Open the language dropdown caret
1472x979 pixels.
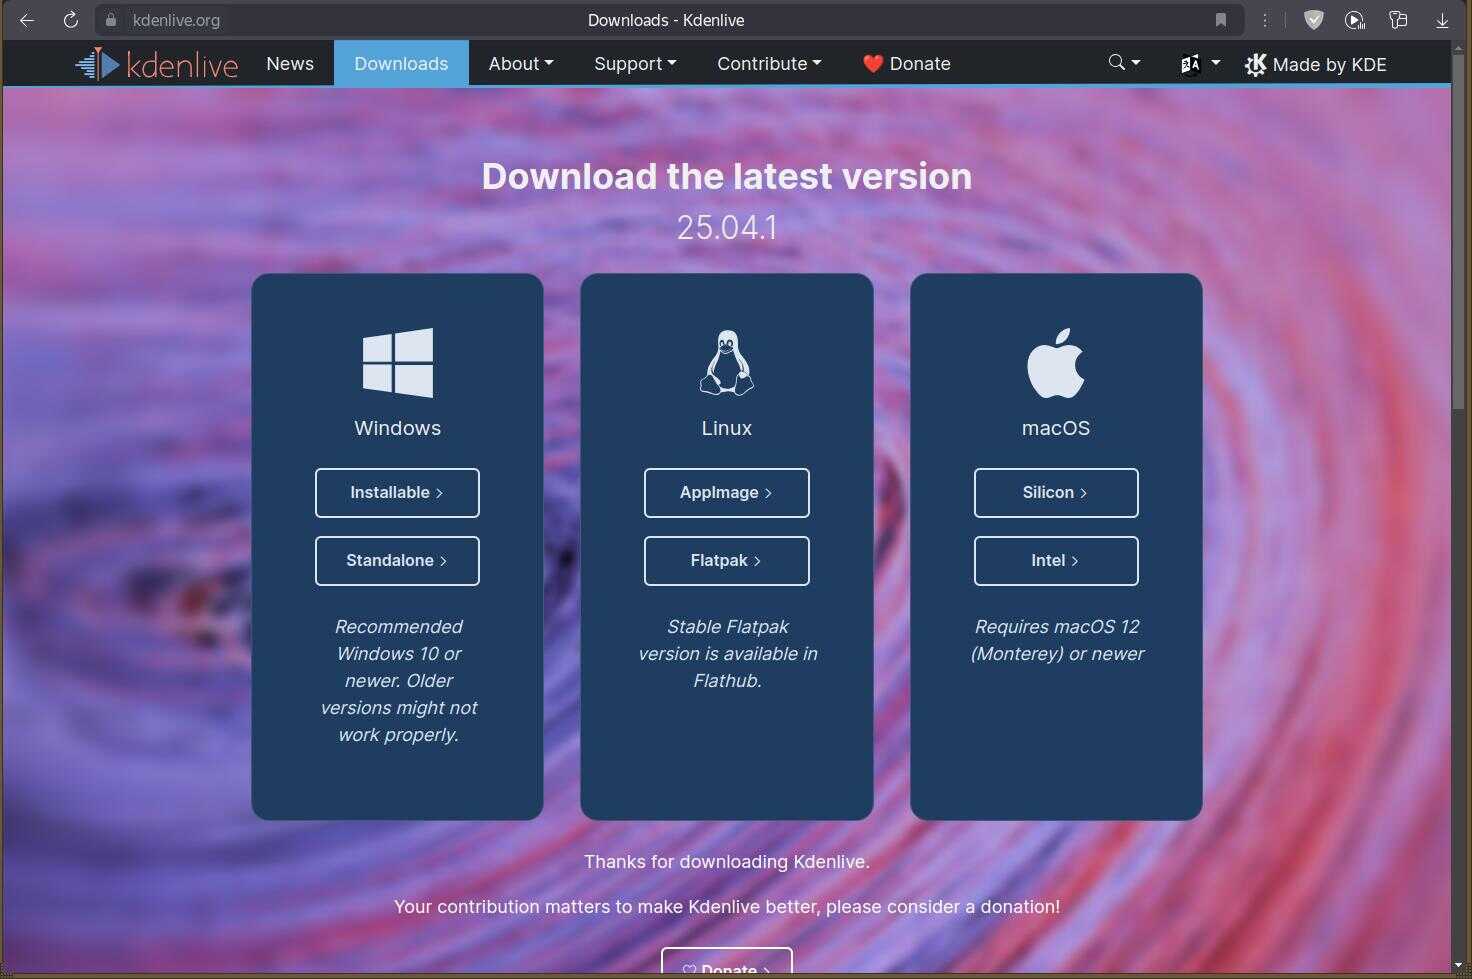pos(1216,62)
